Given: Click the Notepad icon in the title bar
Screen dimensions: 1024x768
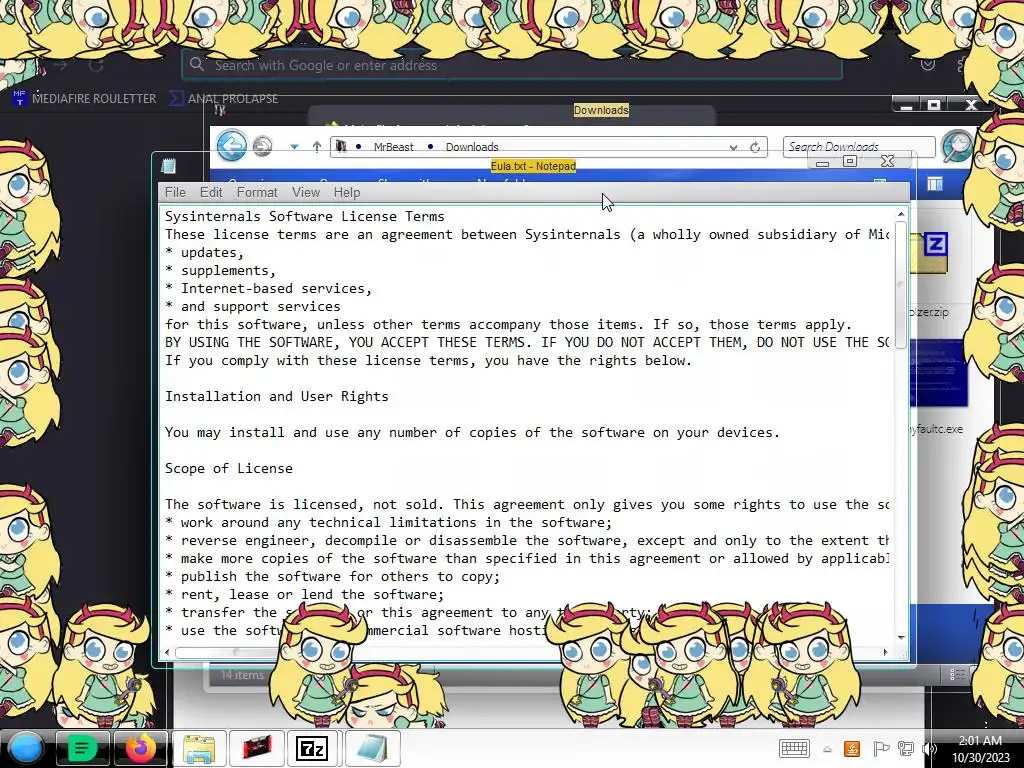Looking at the screenshot, I should (168, 166).
